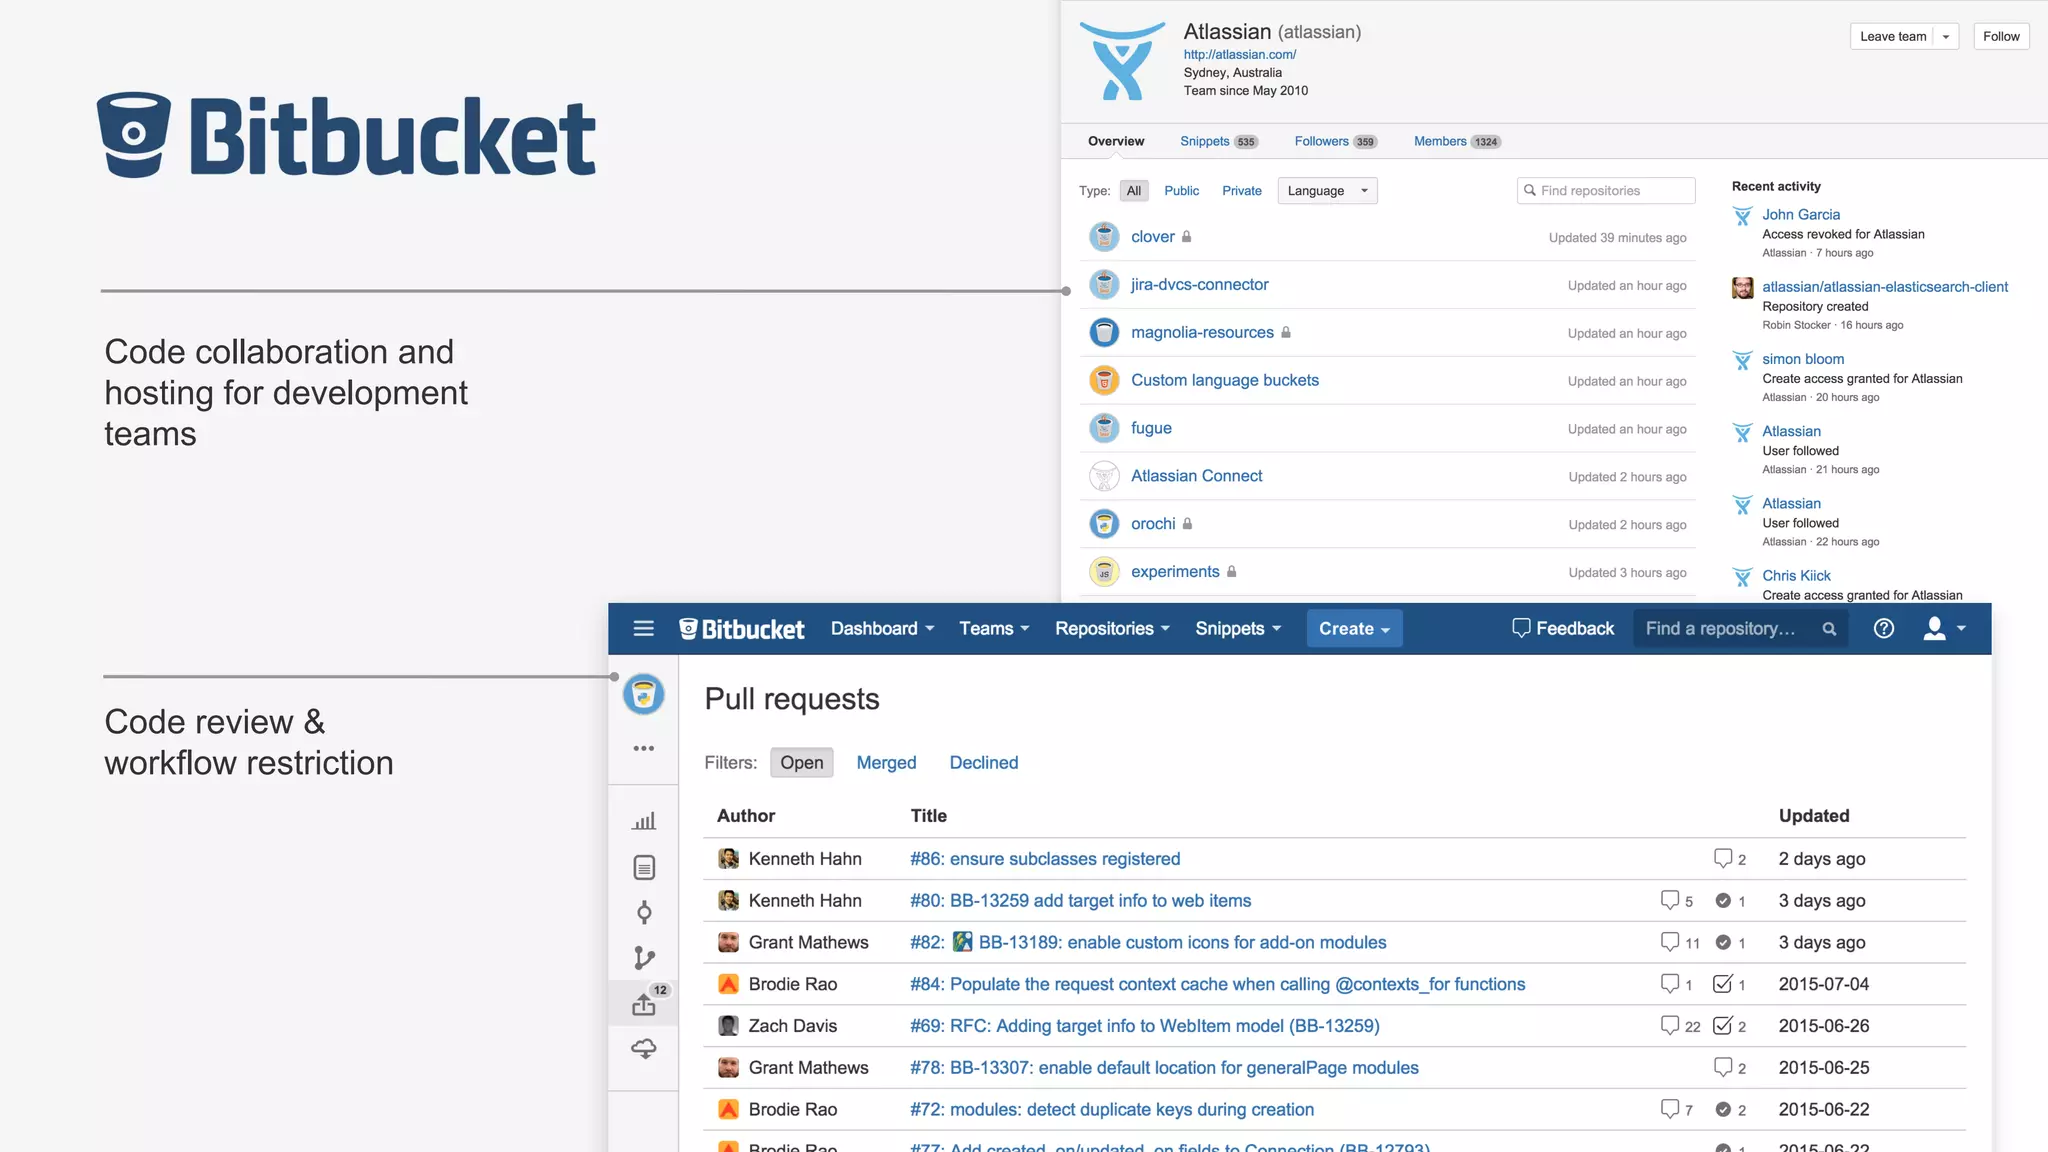Click the clover repository avatar icon
The width and height of the screenshot is (2048, 1152).
click(1104, 236)
